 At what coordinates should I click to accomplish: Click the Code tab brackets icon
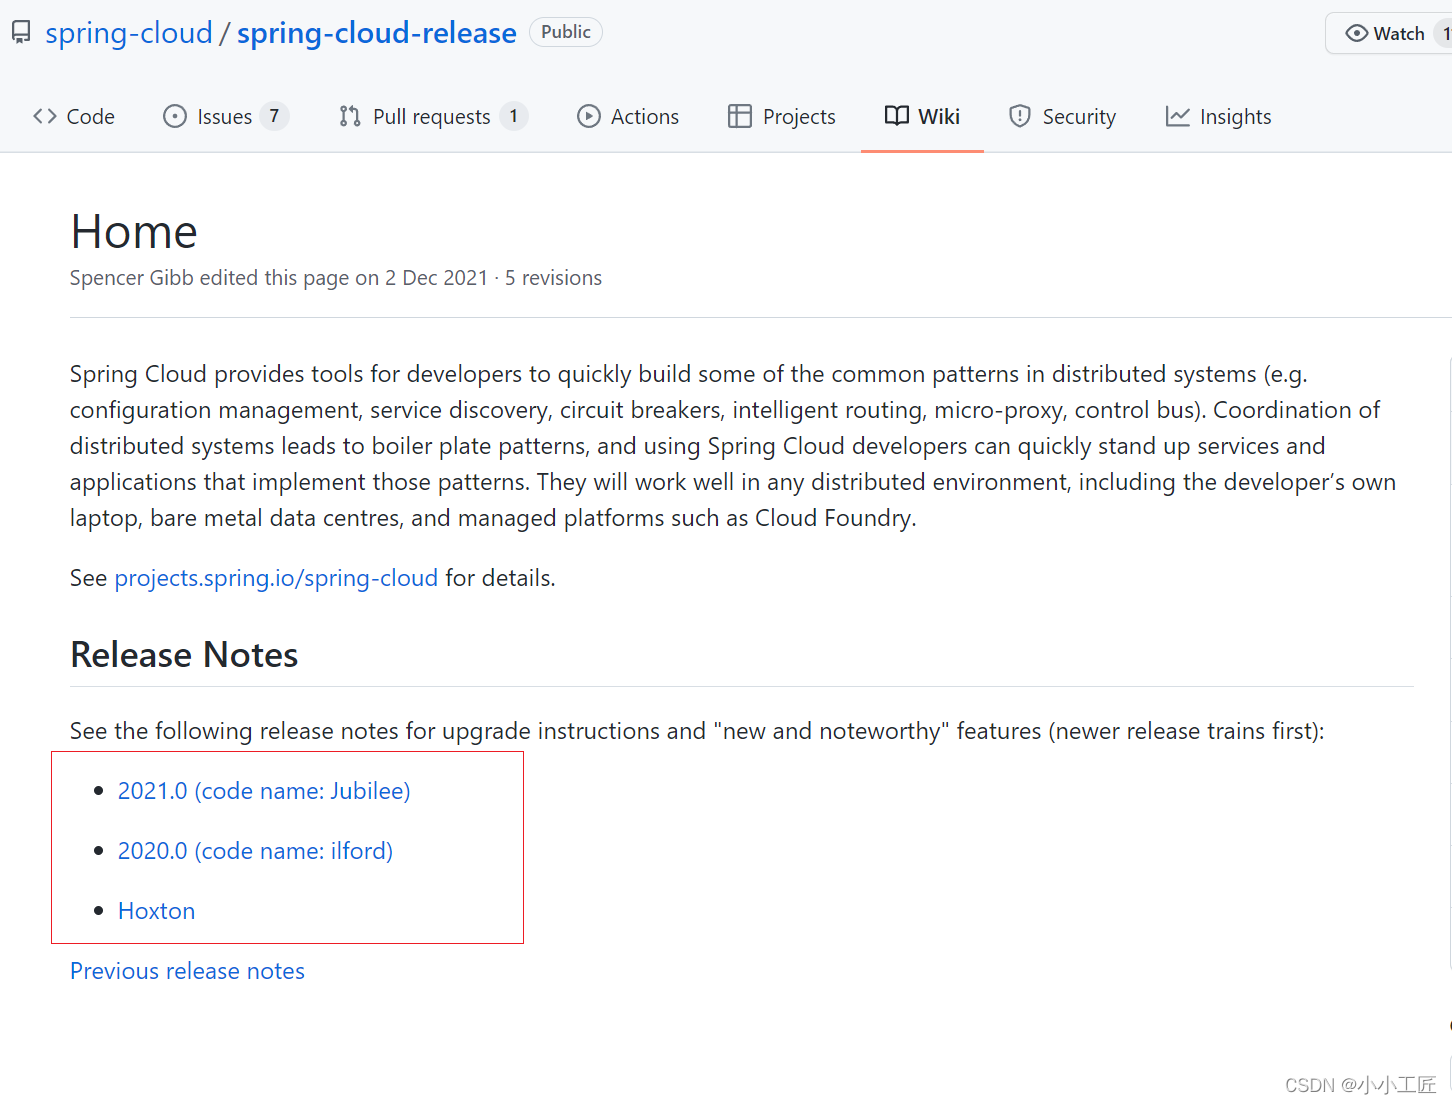coord(44,117)
